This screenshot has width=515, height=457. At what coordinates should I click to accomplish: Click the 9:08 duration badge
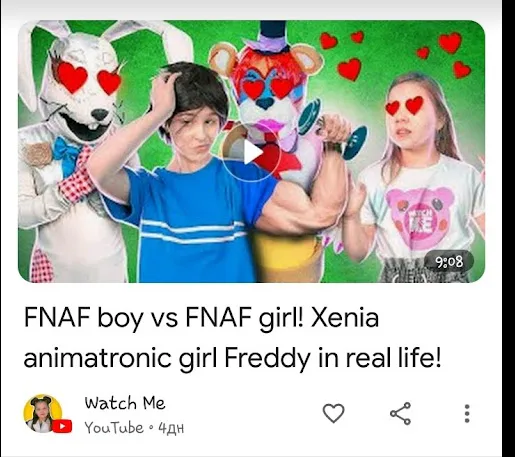click(449, 262)
